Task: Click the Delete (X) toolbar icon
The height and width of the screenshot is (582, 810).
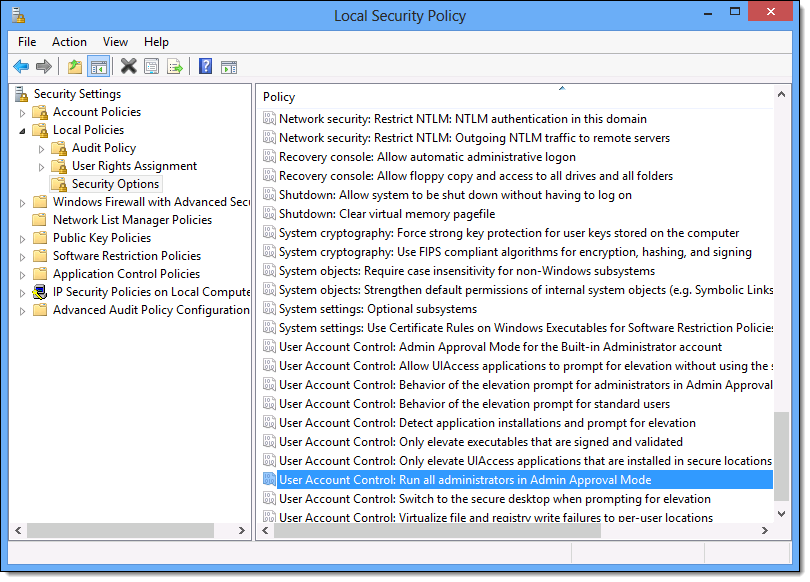Action: (x=127, y=66)
